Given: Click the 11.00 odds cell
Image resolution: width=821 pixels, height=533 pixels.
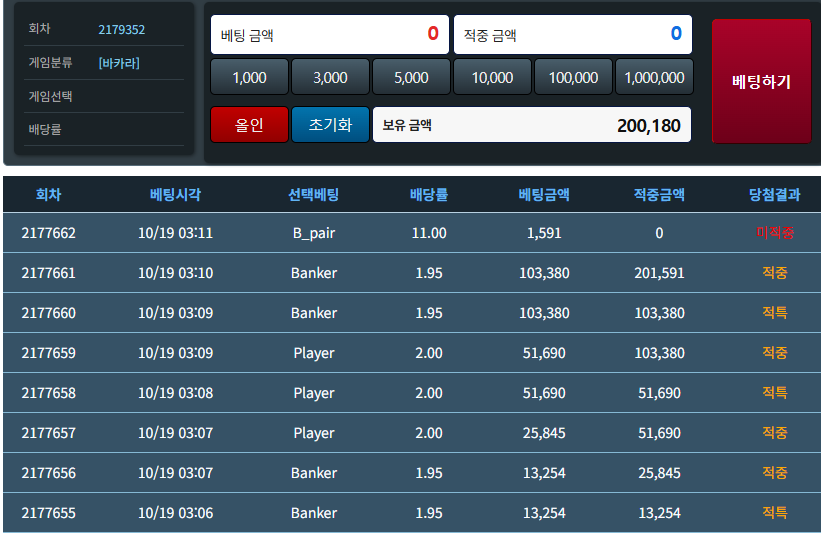Looking at the screenshot, I should point(429,232).
